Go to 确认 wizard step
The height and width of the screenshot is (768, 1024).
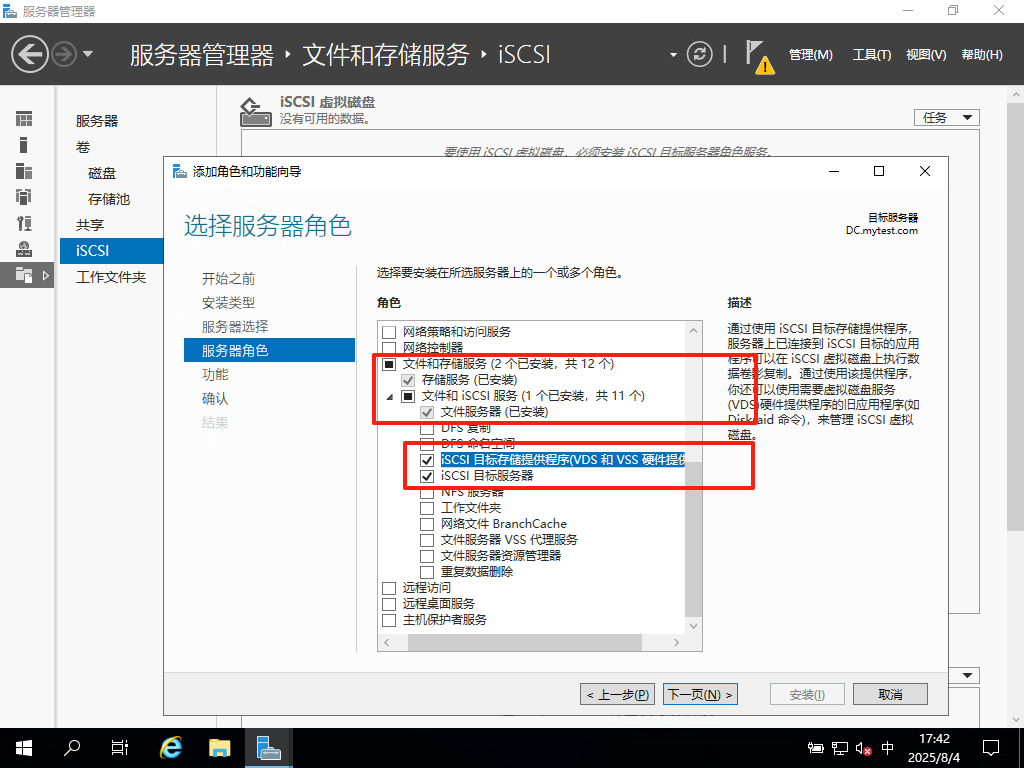pyautogui.click(x=215, y=399)
